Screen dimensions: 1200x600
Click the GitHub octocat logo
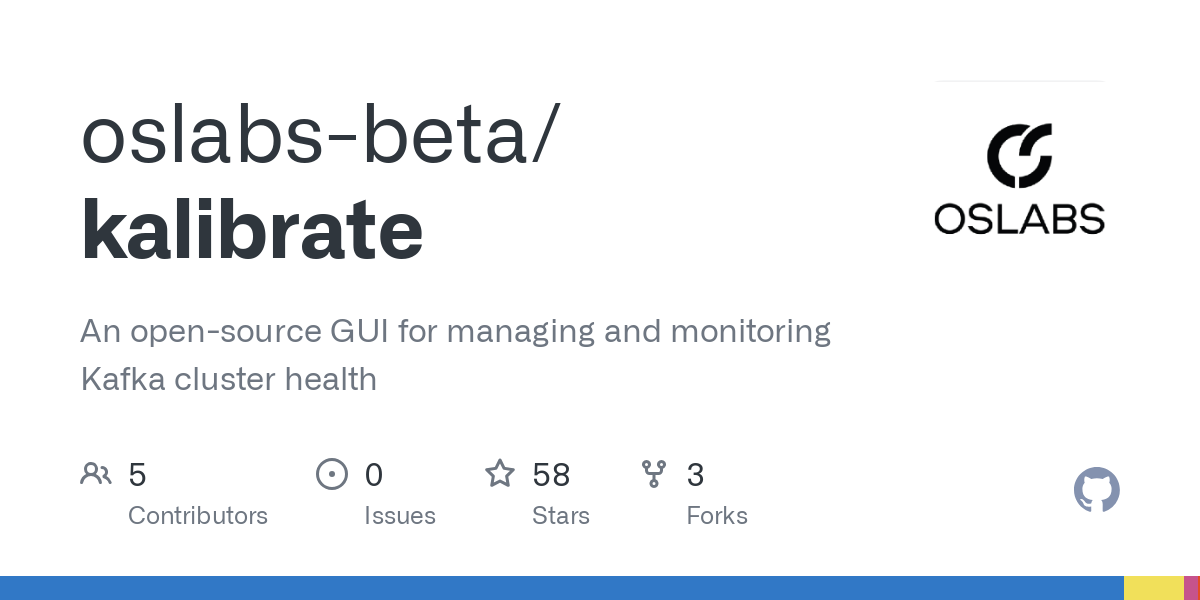pyautogui.click(x=1096, y=490)
